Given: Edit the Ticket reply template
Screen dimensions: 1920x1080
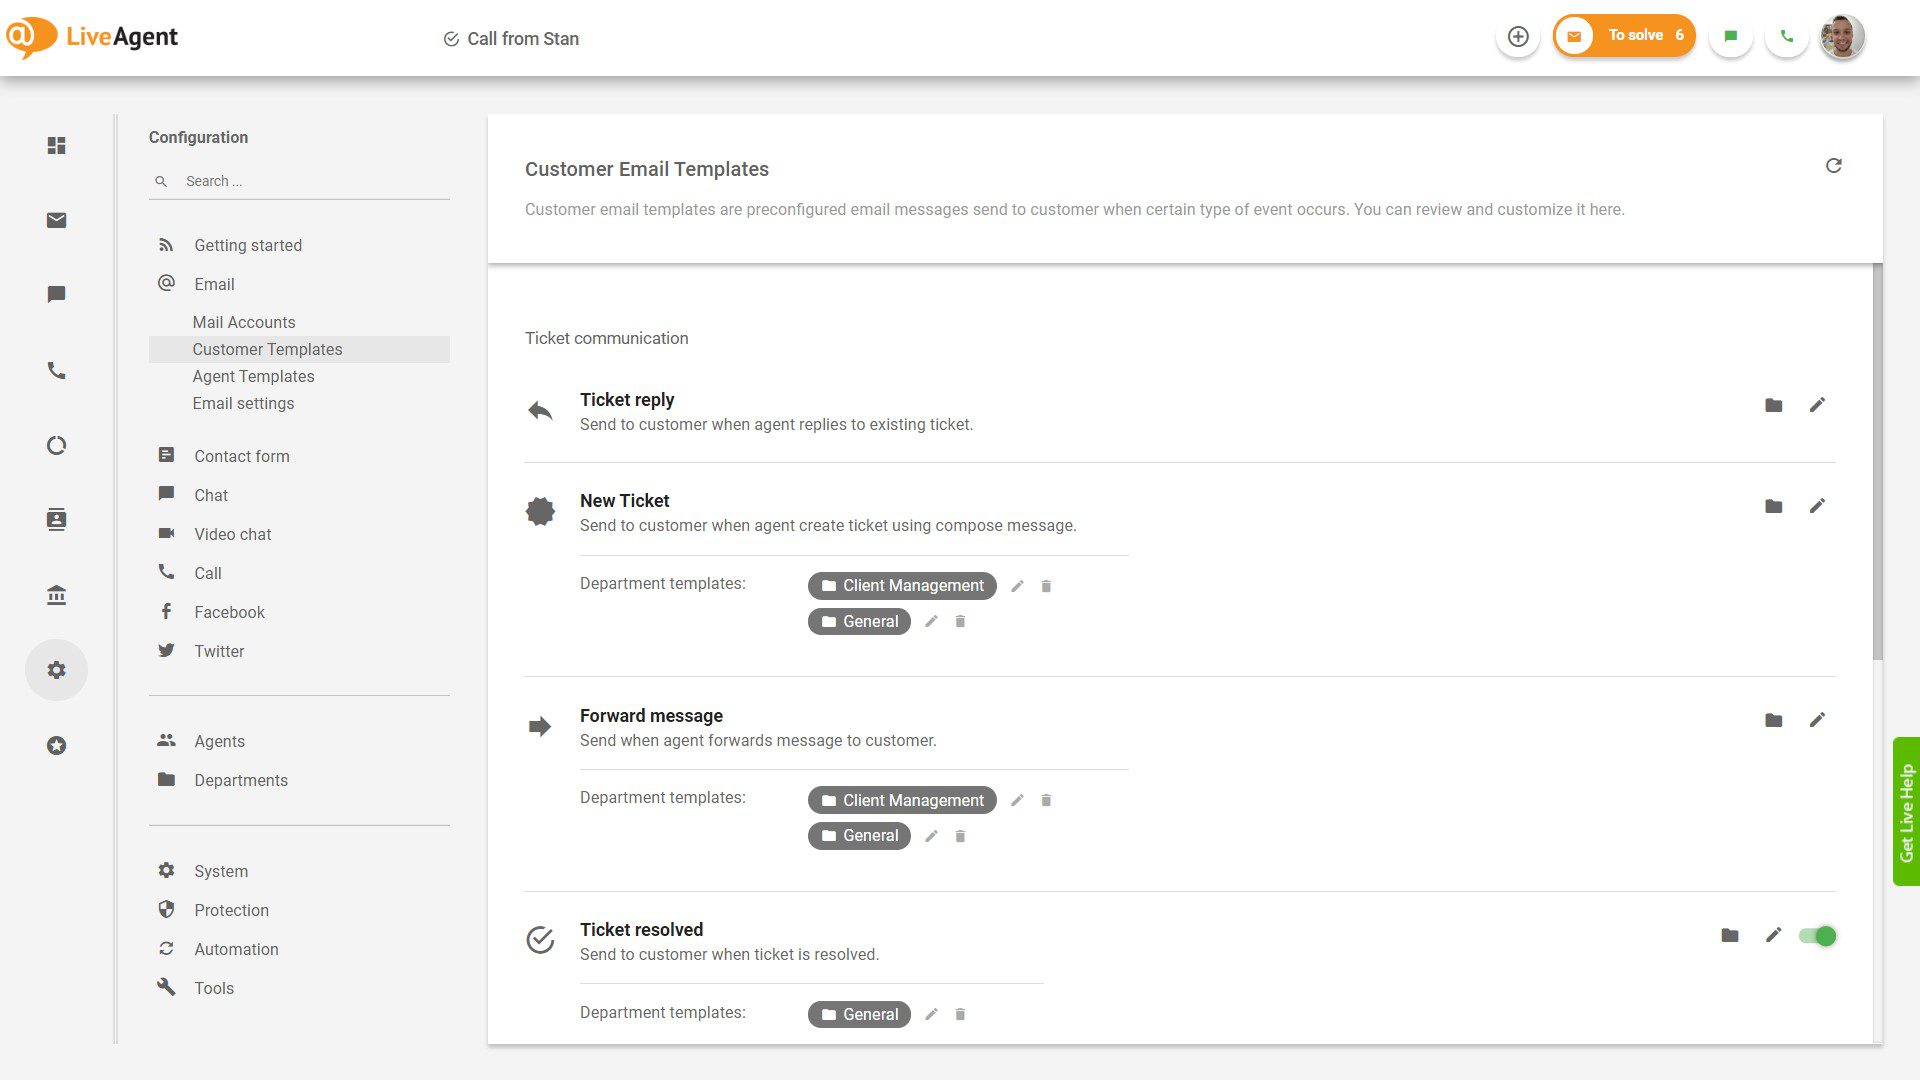Looking at the screenshot, I should tap(1818, 404).
